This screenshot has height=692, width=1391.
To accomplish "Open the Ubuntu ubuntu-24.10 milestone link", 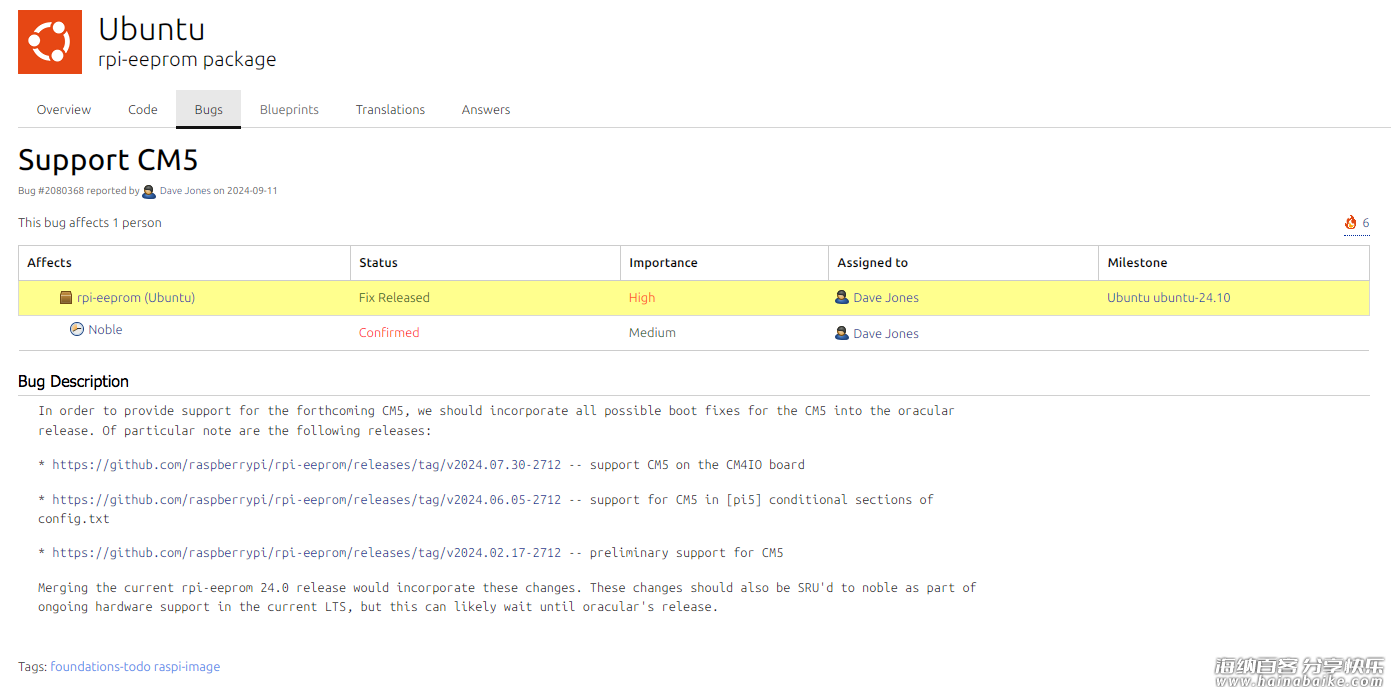I will click(1168, 298).
